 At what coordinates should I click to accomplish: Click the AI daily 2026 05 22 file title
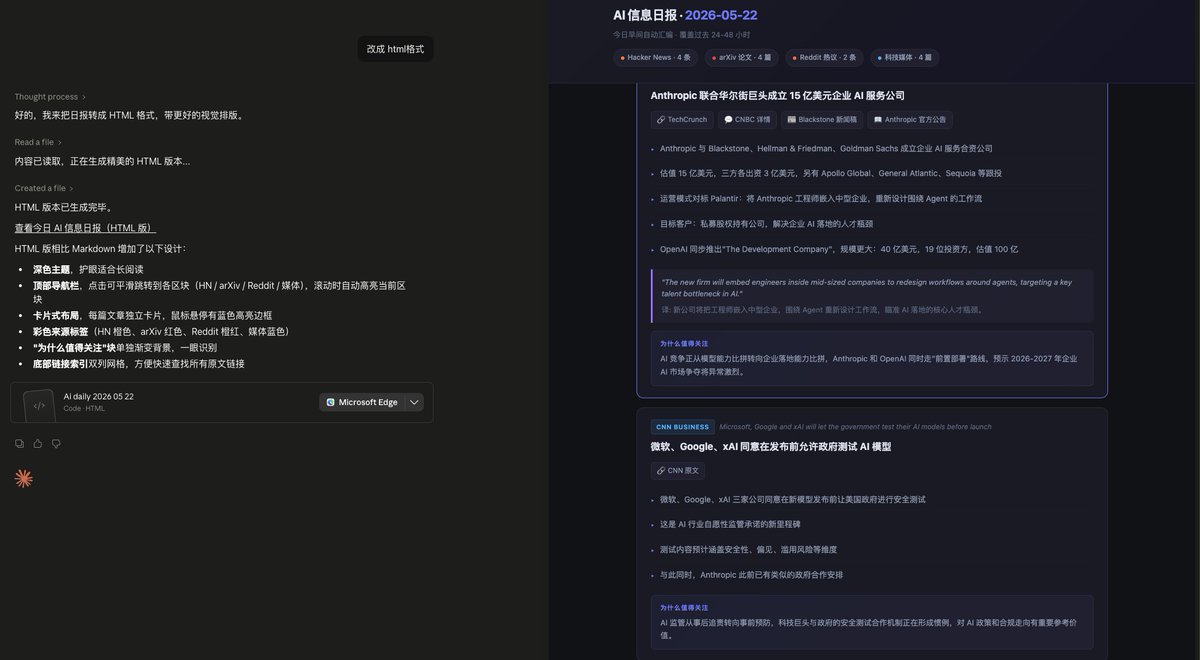(x=99, y=396)
